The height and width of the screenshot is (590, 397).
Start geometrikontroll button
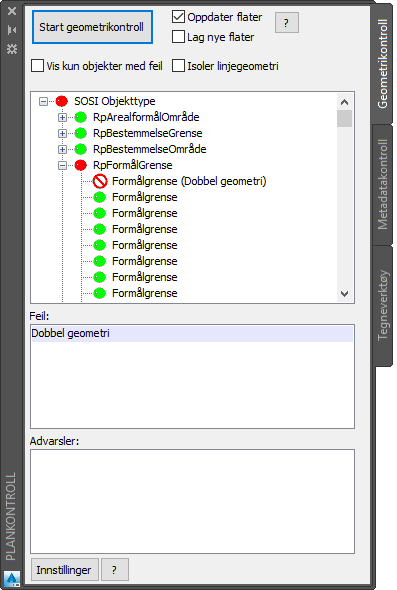click(92, 27)
